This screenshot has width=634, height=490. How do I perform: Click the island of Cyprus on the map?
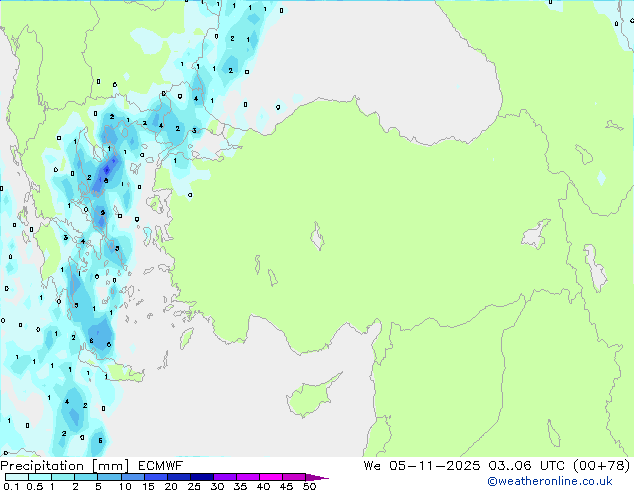click(311, 396)
